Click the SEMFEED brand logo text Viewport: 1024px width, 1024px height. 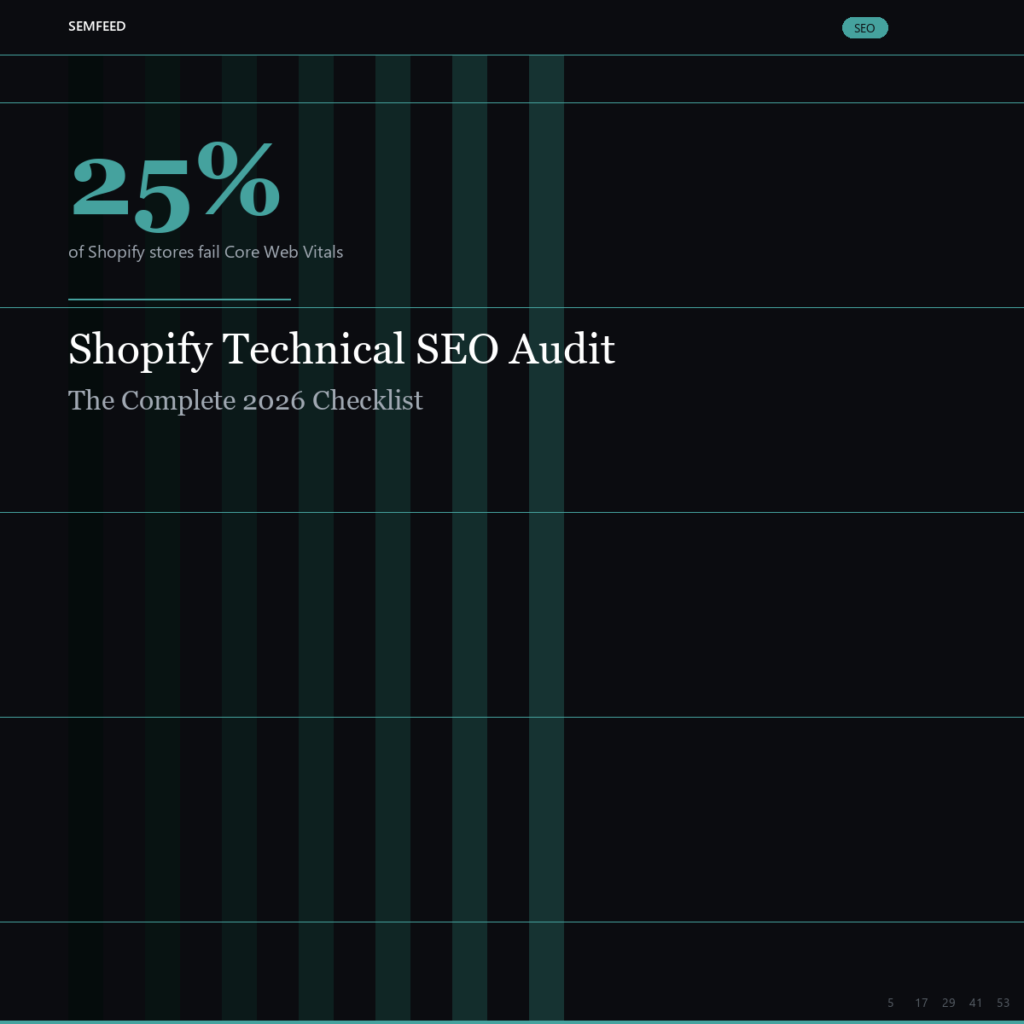tap(97, 26)
